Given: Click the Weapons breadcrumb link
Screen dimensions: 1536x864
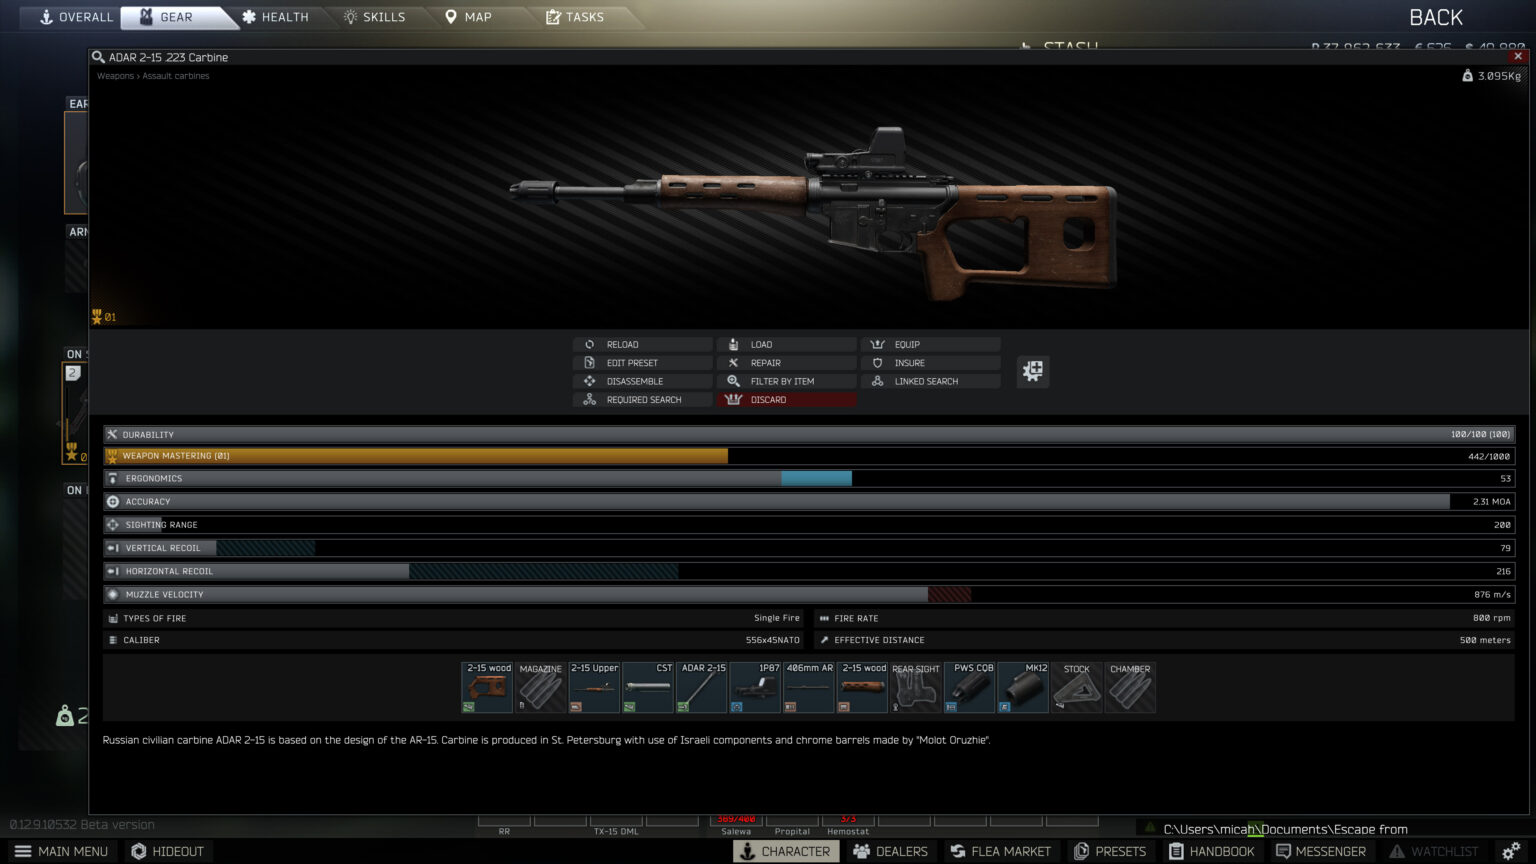Looking at the screenshot, I should 115,76.
